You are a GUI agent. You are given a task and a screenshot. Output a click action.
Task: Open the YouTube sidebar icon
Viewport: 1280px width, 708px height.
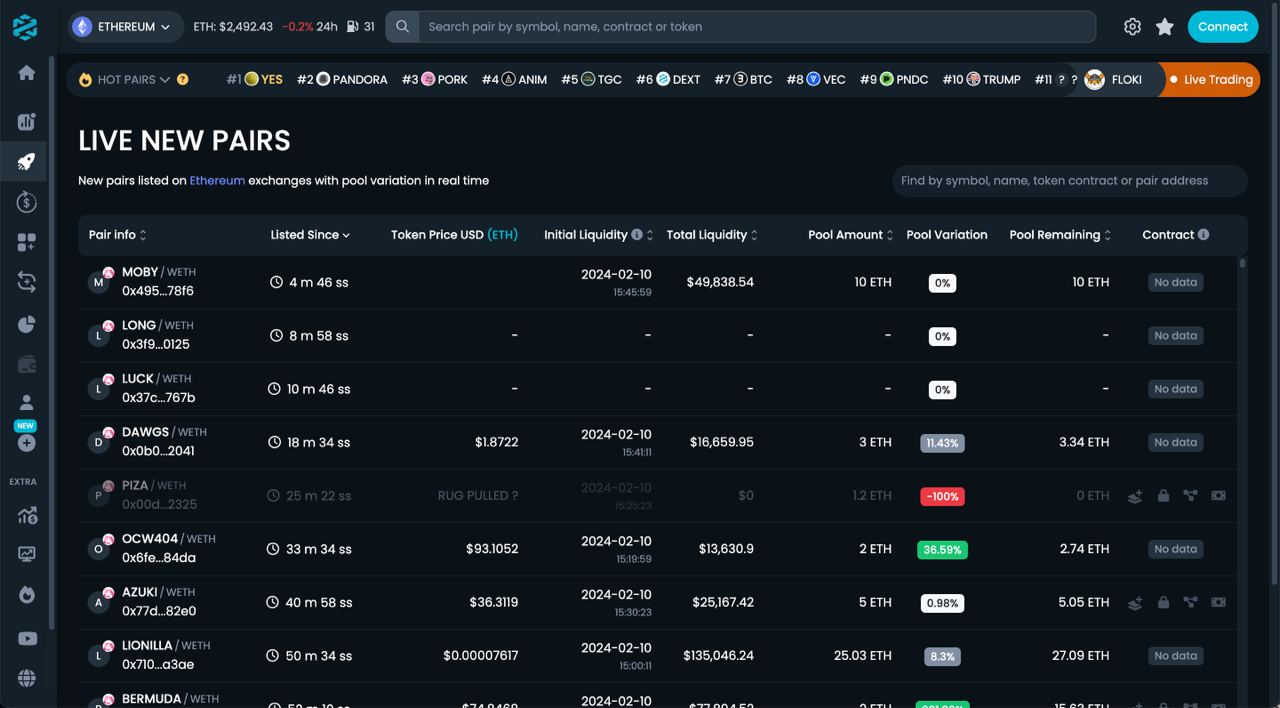click(27, 638)
